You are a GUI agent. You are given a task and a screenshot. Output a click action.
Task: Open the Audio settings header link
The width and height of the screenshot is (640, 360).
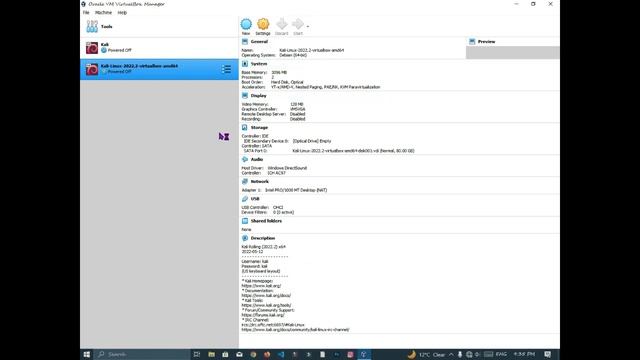point(257,159)
